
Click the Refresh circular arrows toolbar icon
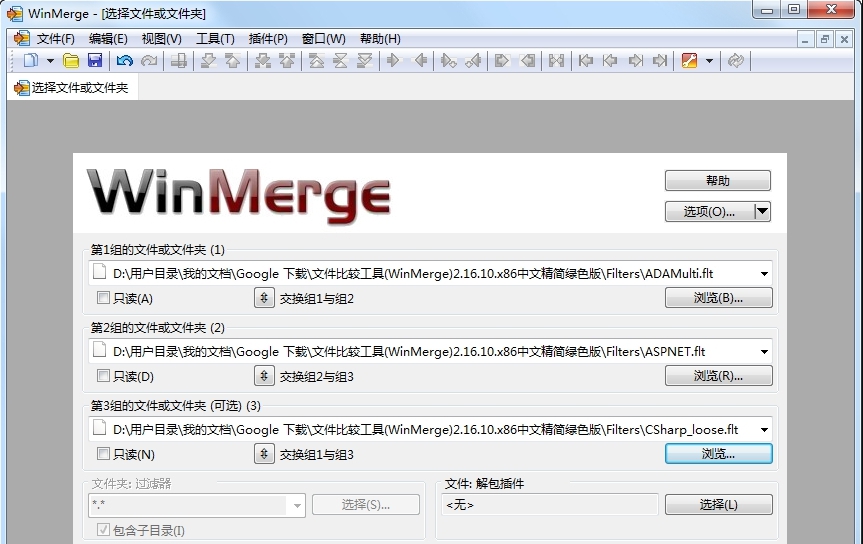click(x=736, y=61)
